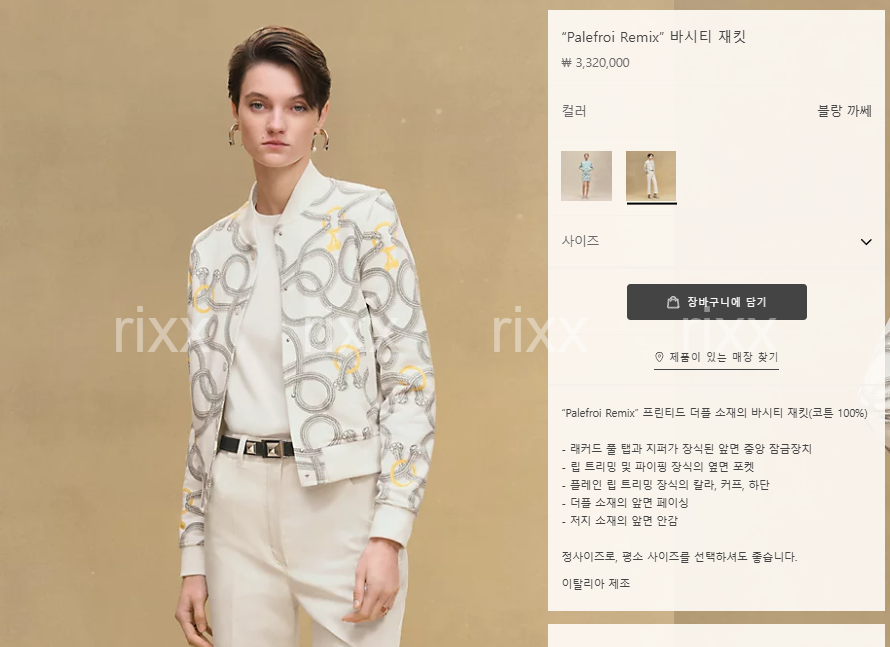The width and height of the screenshot is (890, 647).
Task: Click the "Palefroi Remix" 바시티 재킷 title
Action: point(653,37)
